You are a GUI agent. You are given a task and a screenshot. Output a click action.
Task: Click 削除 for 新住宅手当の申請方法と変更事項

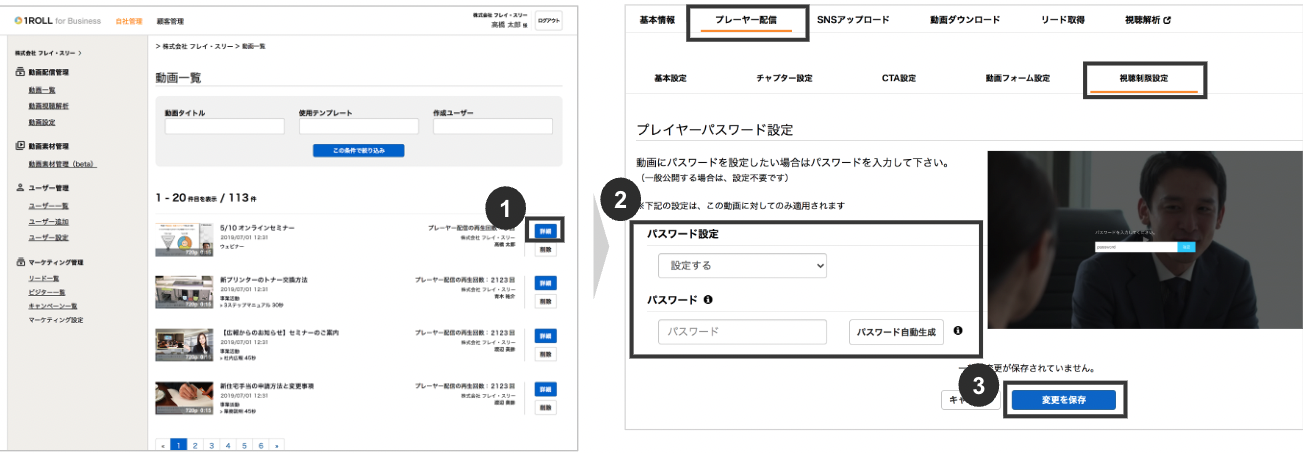[x=546, y=407]
